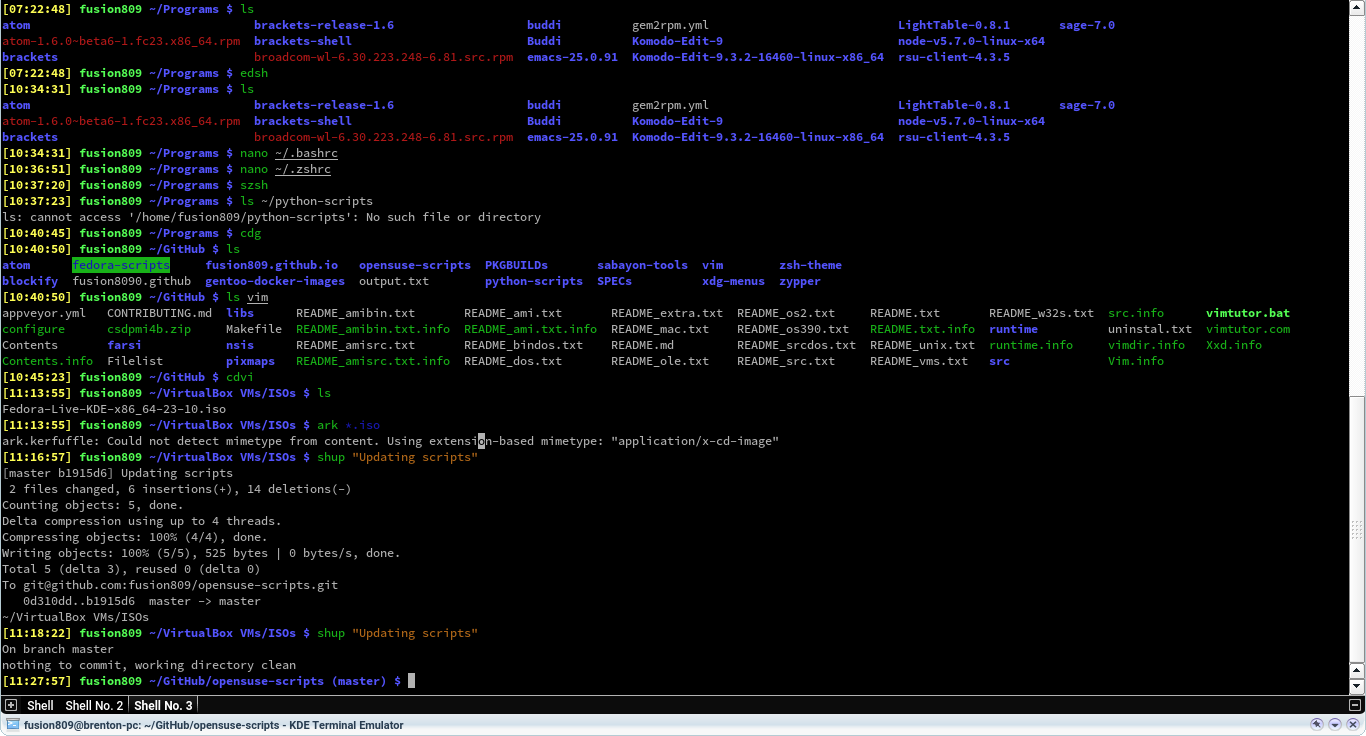Pin window with the title bar pin icon
The width and height of the screenshot is (1366, 736).
point(1317,725)
